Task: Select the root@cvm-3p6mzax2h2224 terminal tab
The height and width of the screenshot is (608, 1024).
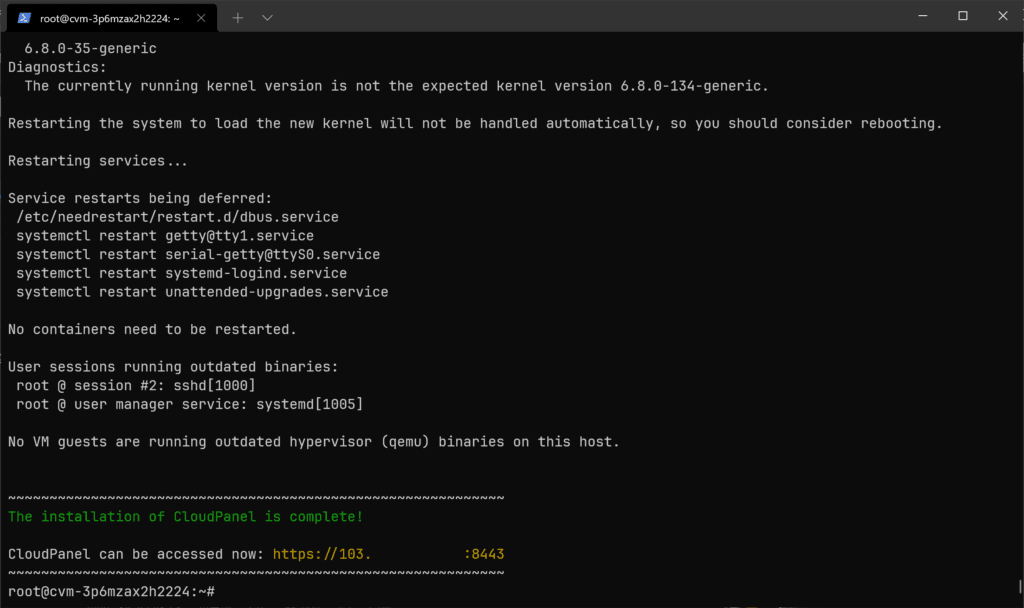Action: pos(112,18)
